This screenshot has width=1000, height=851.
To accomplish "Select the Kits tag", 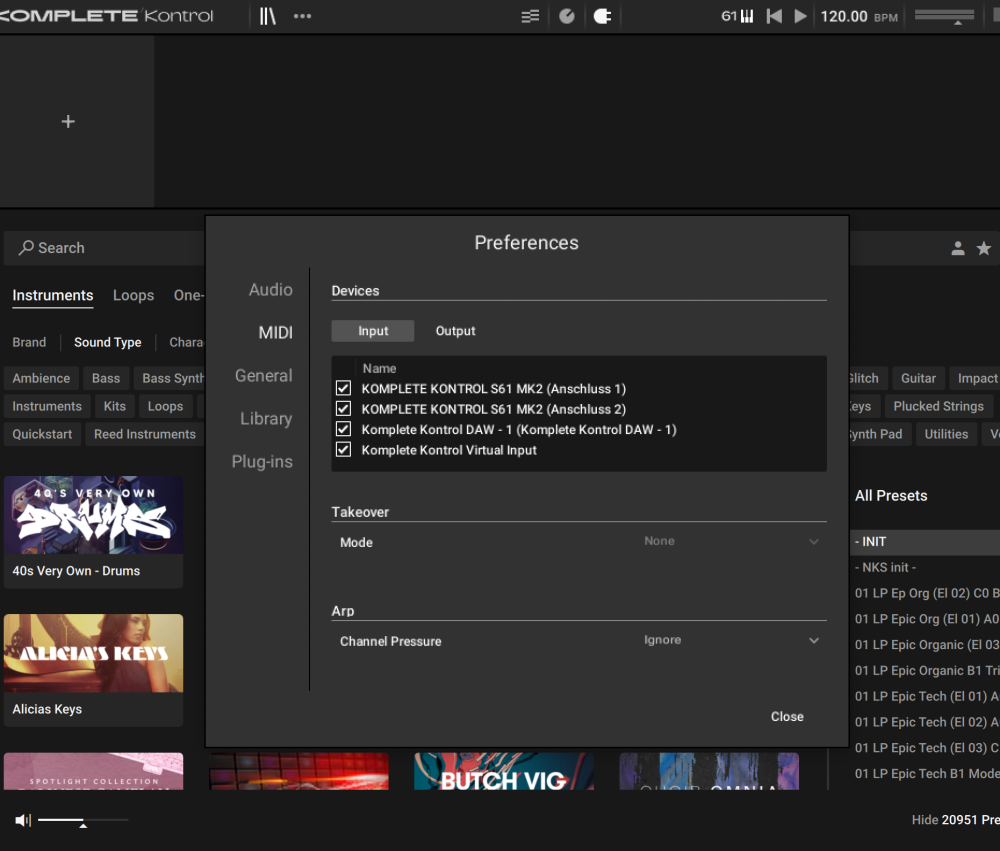I will click(115, 406).
